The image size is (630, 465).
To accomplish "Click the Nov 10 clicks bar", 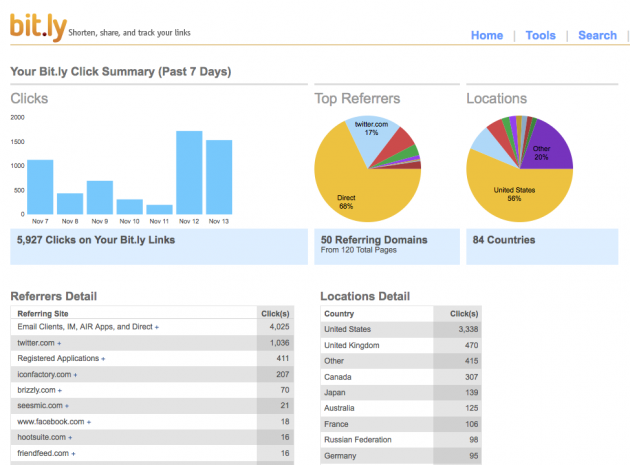I will pyautogui.click(x=129, y=207).
